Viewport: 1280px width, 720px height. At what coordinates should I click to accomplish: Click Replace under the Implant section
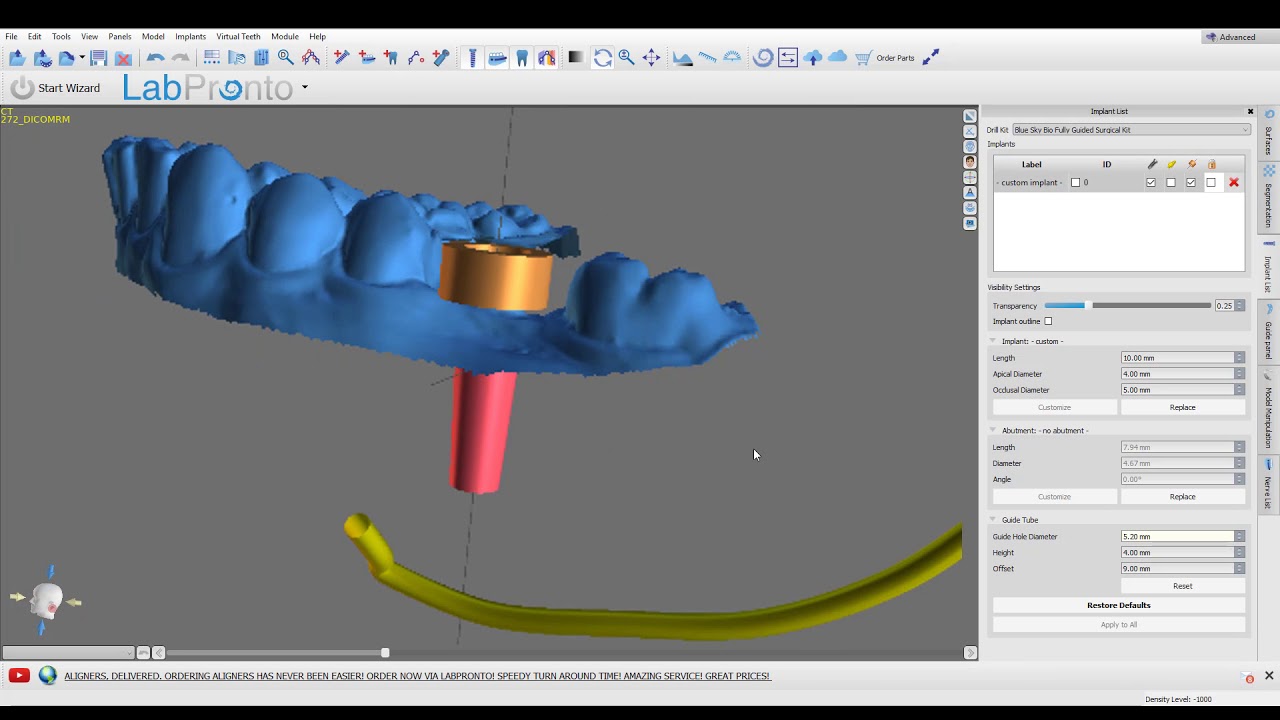pyautogui.click(x=1183, y=407)
